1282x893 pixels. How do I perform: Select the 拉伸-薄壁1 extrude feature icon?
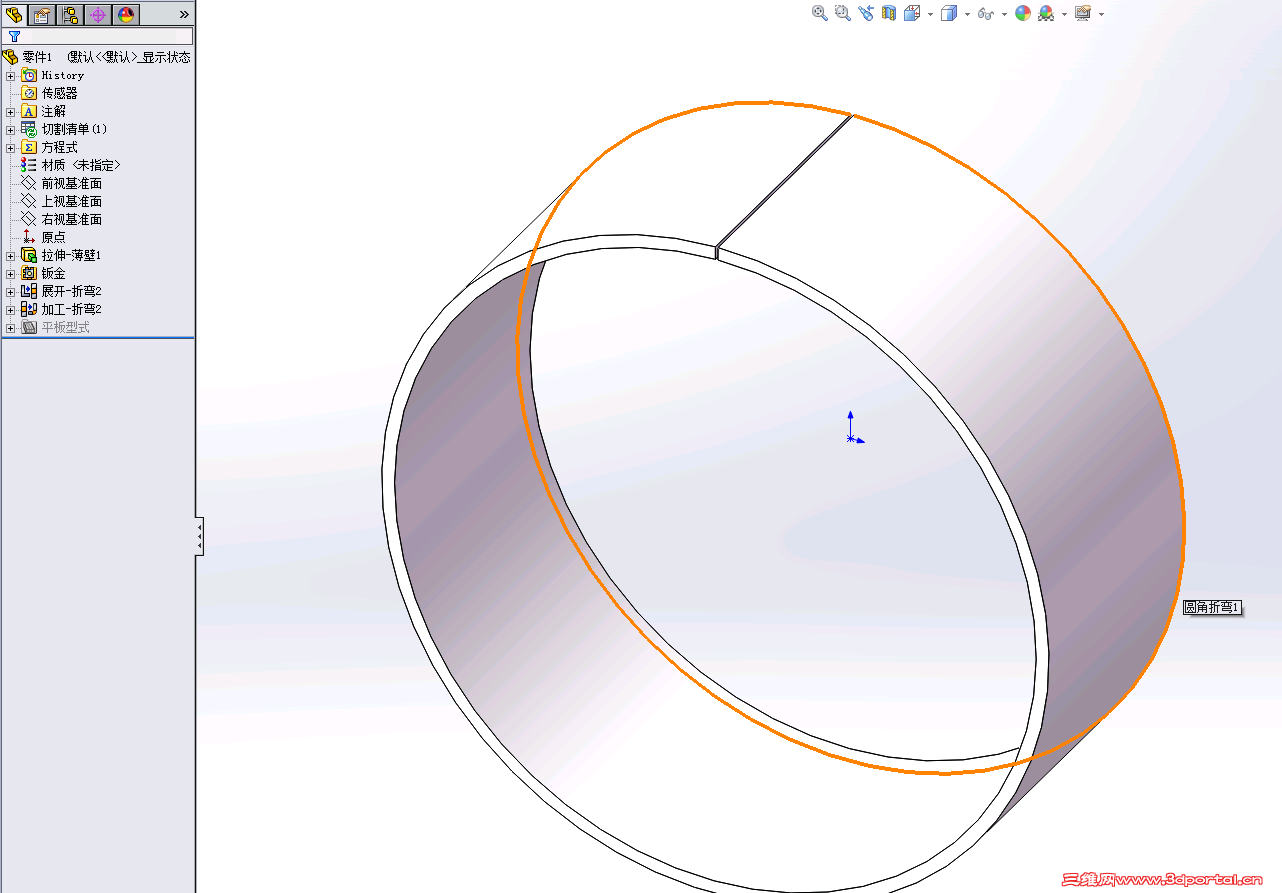pos(29,255)
